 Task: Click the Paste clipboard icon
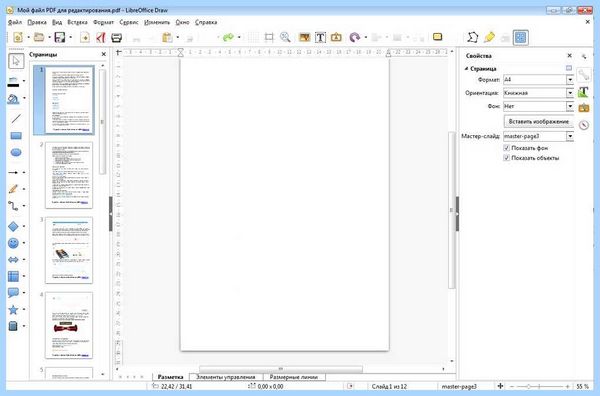pos(167,37)
